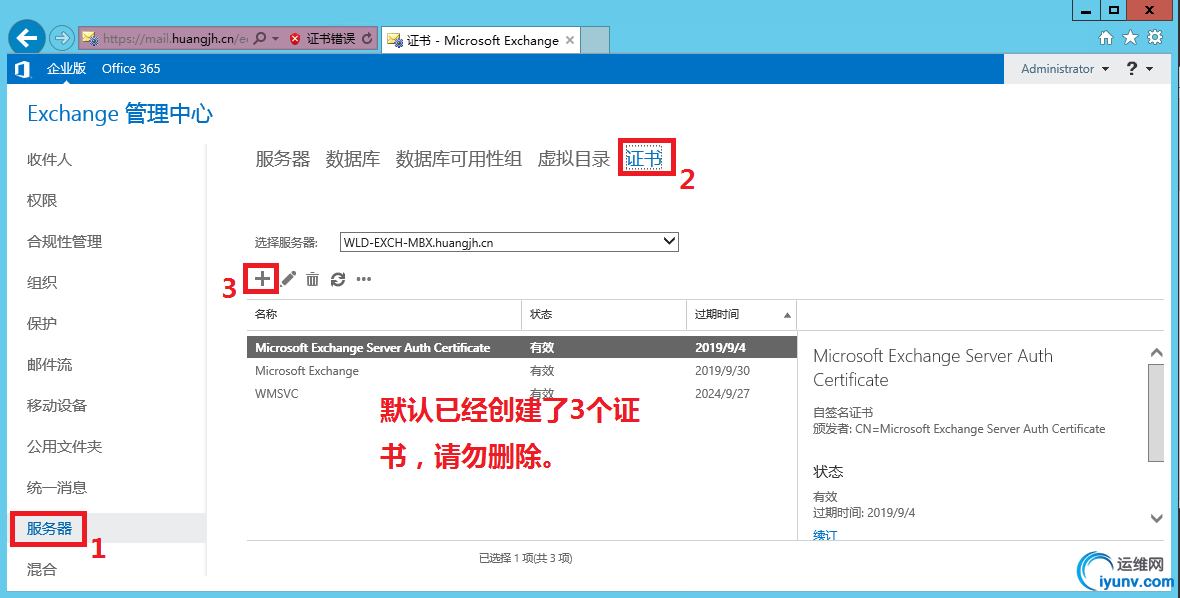The image size is (1180, 598).
Task: Open 邮件流 in the left navigation
Action: point(50,365)
